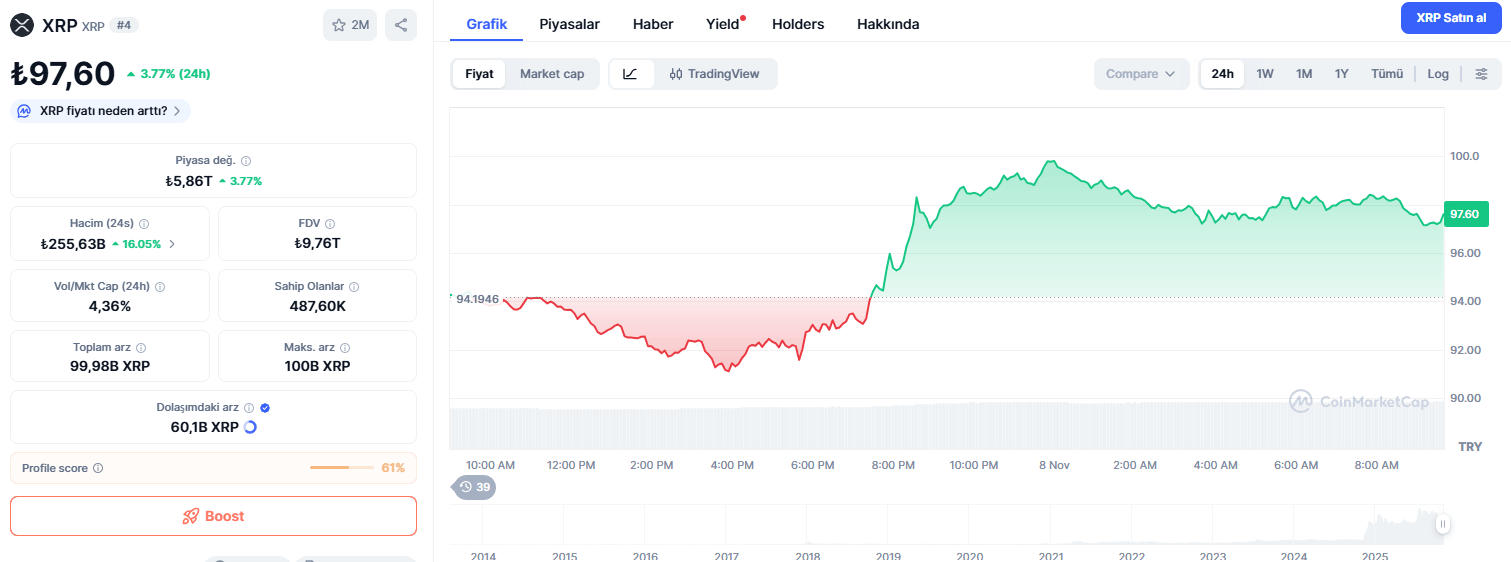Click the XRP logo icon
1511x562 pixels.
point(22,25)
